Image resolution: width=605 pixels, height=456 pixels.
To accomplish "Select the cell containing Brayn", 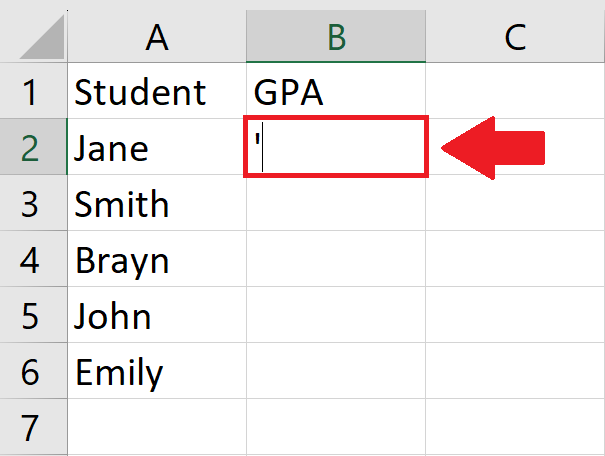I will coord(157,258).
